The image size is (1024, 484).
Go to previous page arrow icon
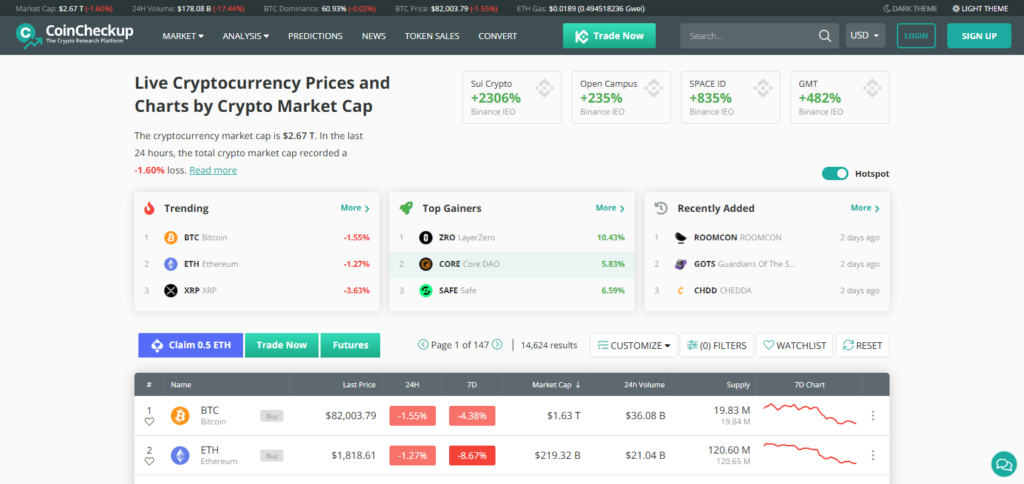click(x=423, y=345)
